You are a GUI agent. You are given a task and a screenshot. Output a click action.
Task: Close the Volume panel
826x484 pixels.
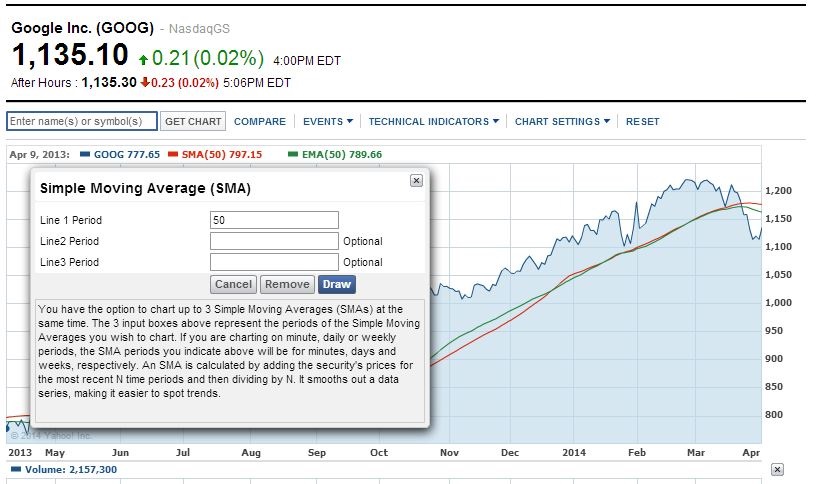[777, 469]
